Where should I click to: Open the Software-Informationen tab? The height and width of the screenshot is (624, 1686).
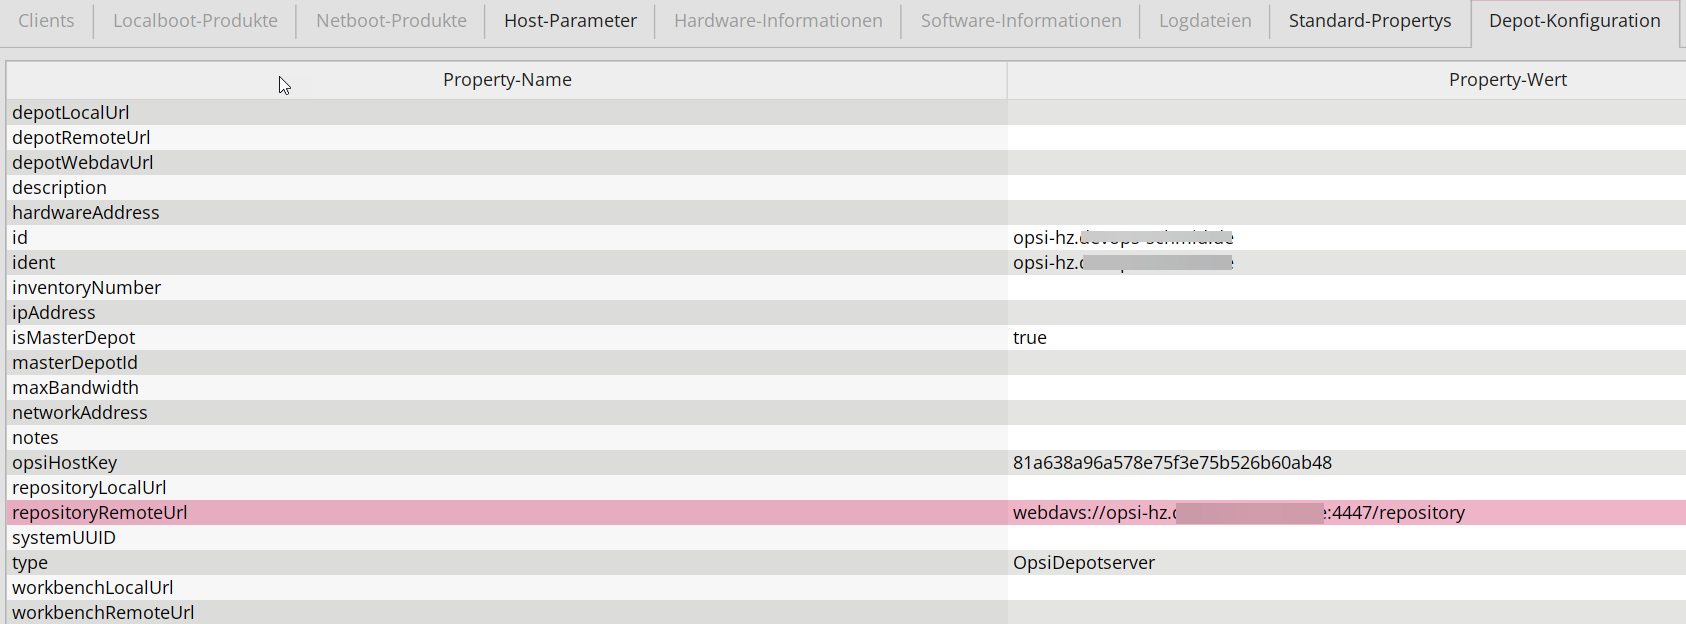click(x=1021, y=21)
